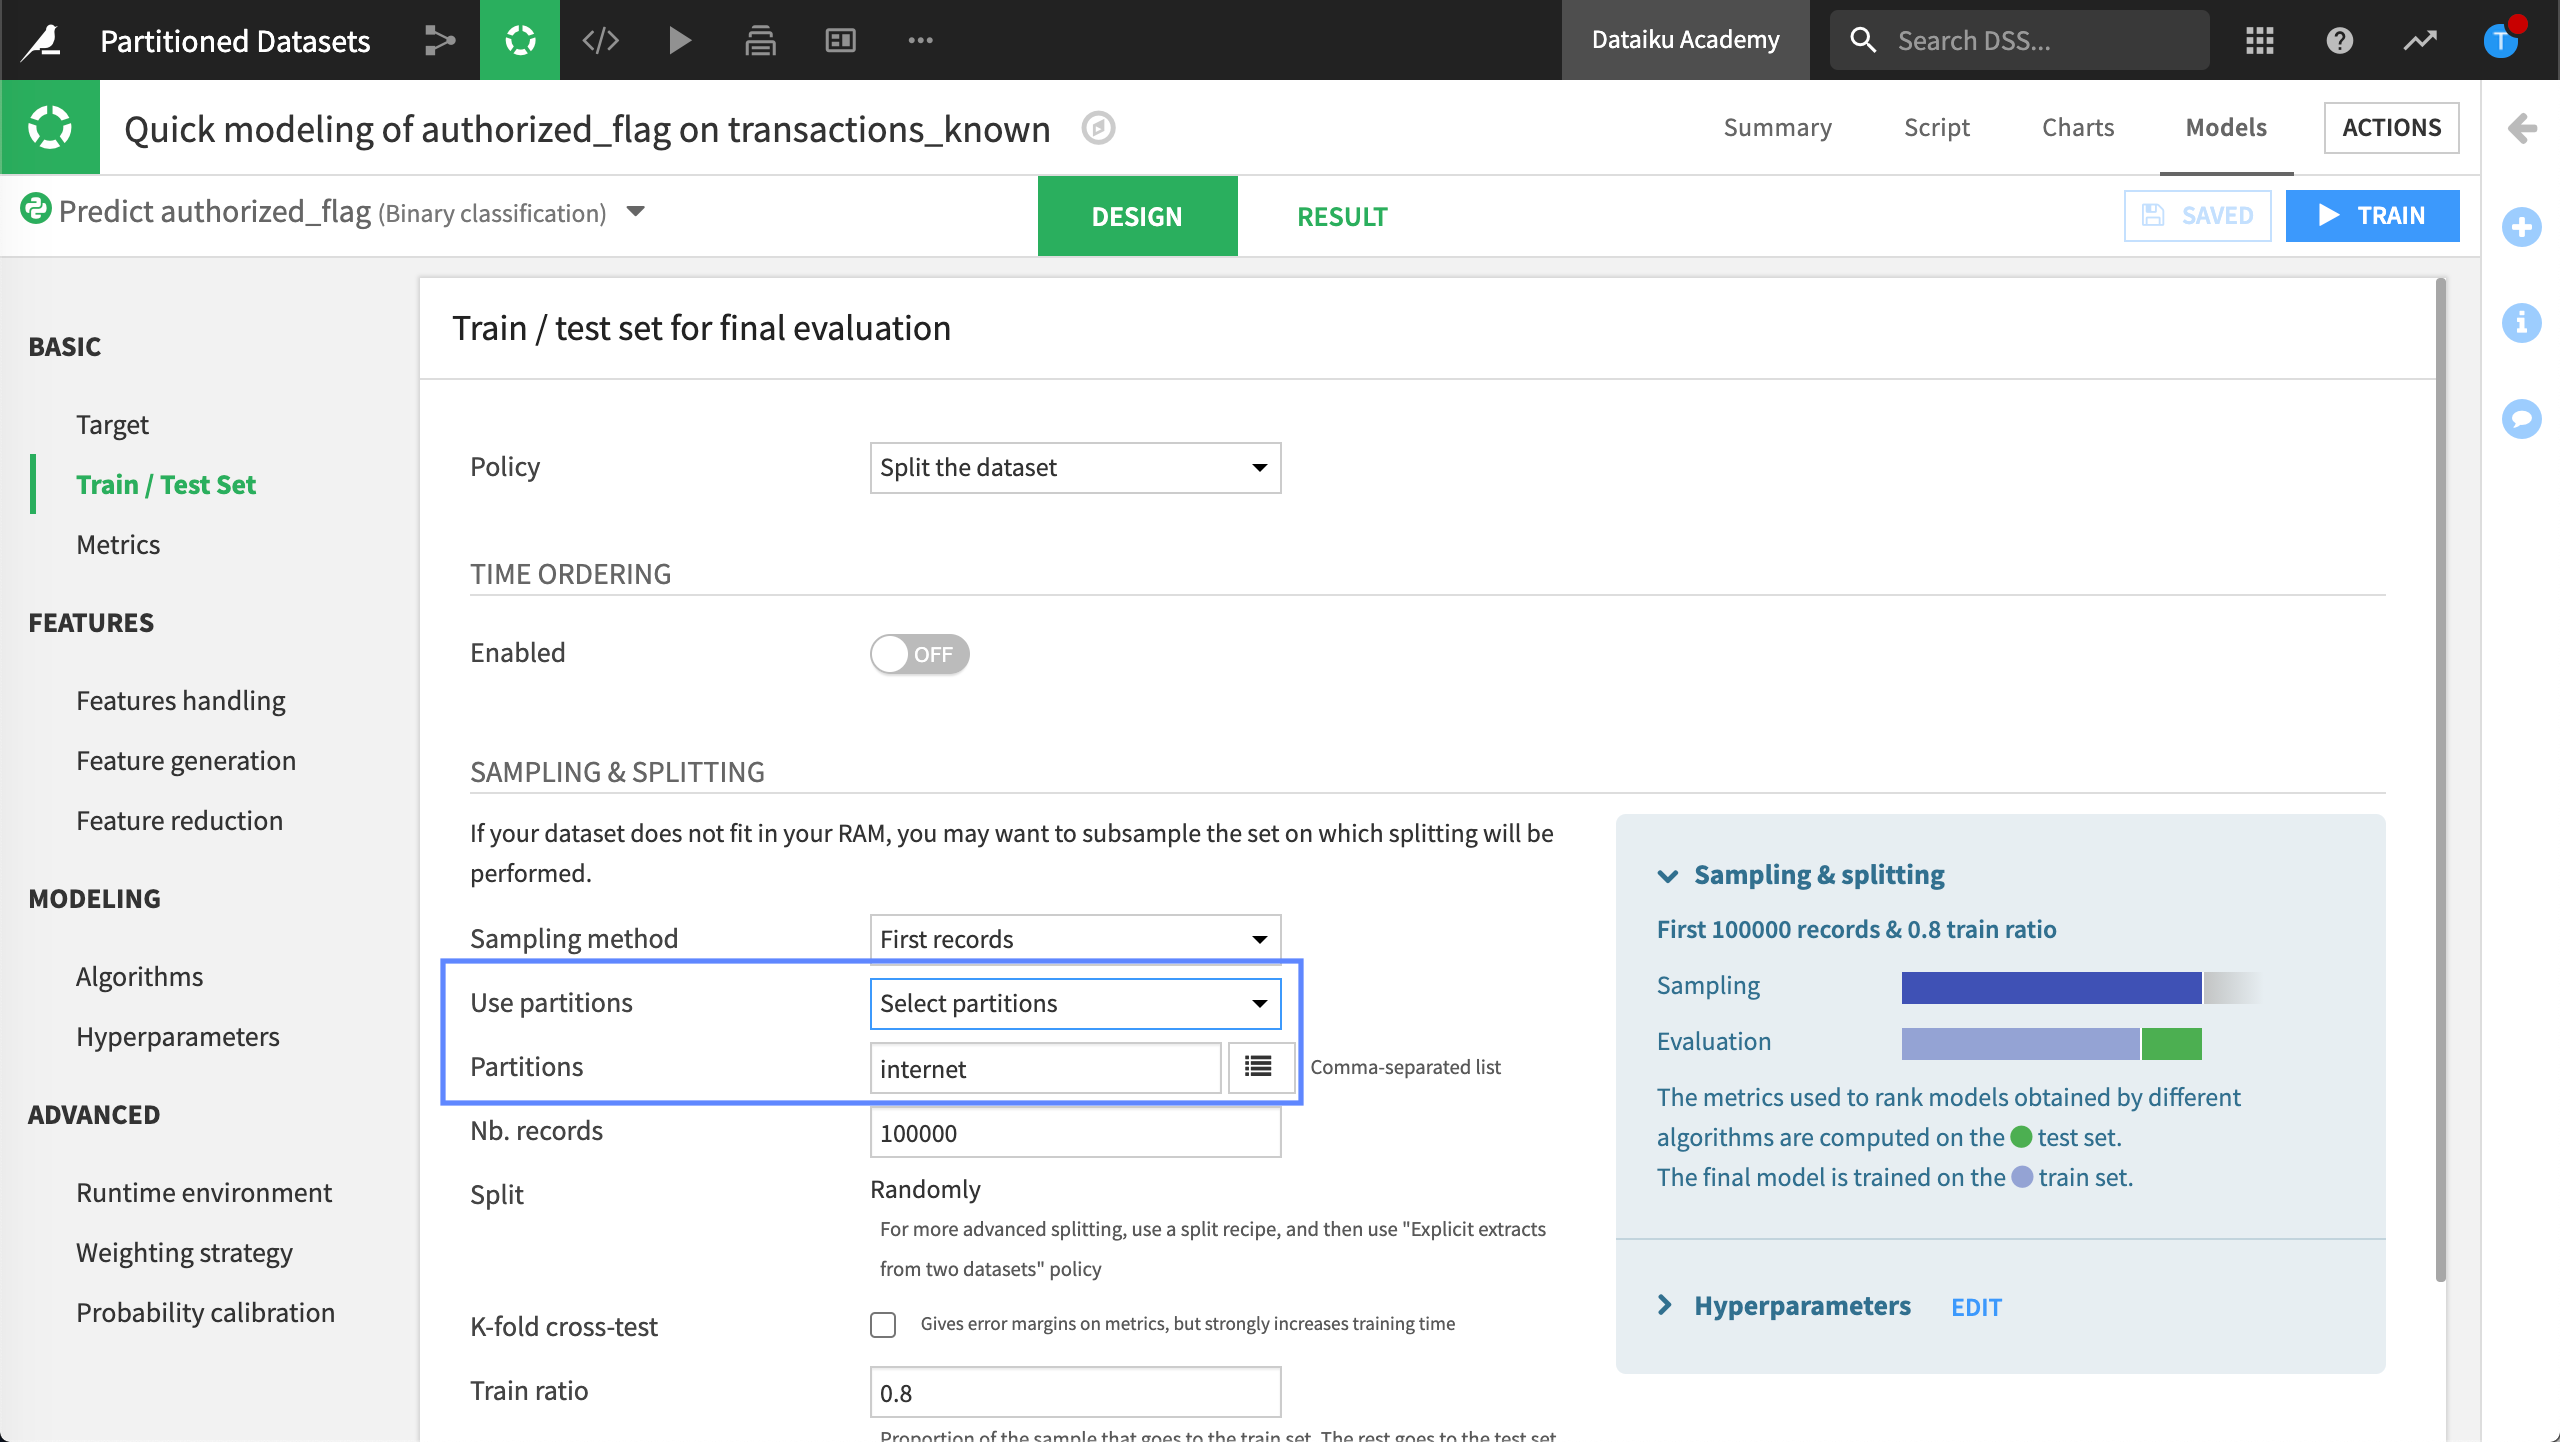This screenshot has height=1442, width=2560.
Task: Switch to the RESULT tab
Action: 1341,216
